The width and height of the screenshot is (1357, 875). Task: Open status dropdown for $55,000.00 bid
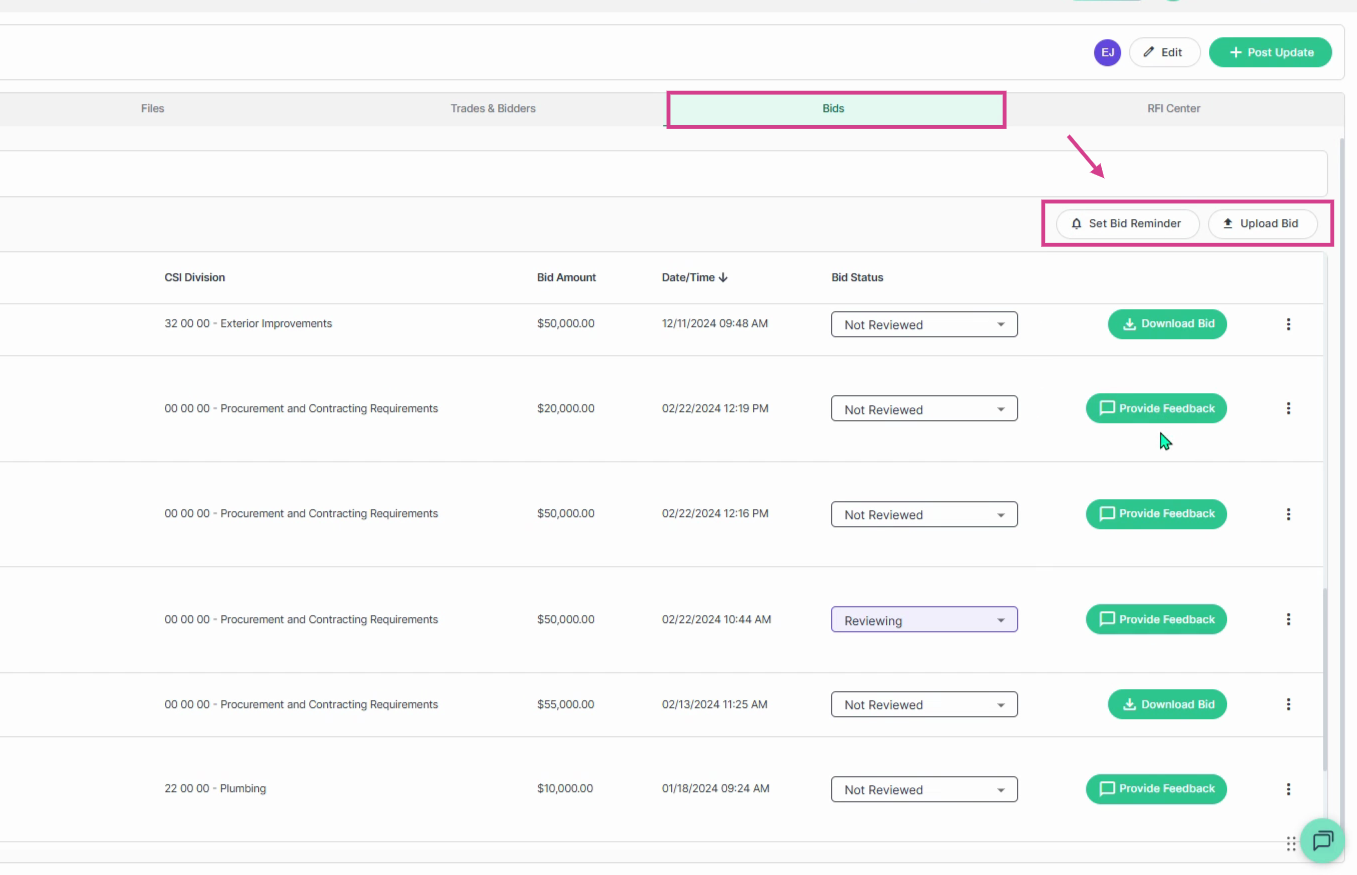pyautogui.click(x=924, y=704)
